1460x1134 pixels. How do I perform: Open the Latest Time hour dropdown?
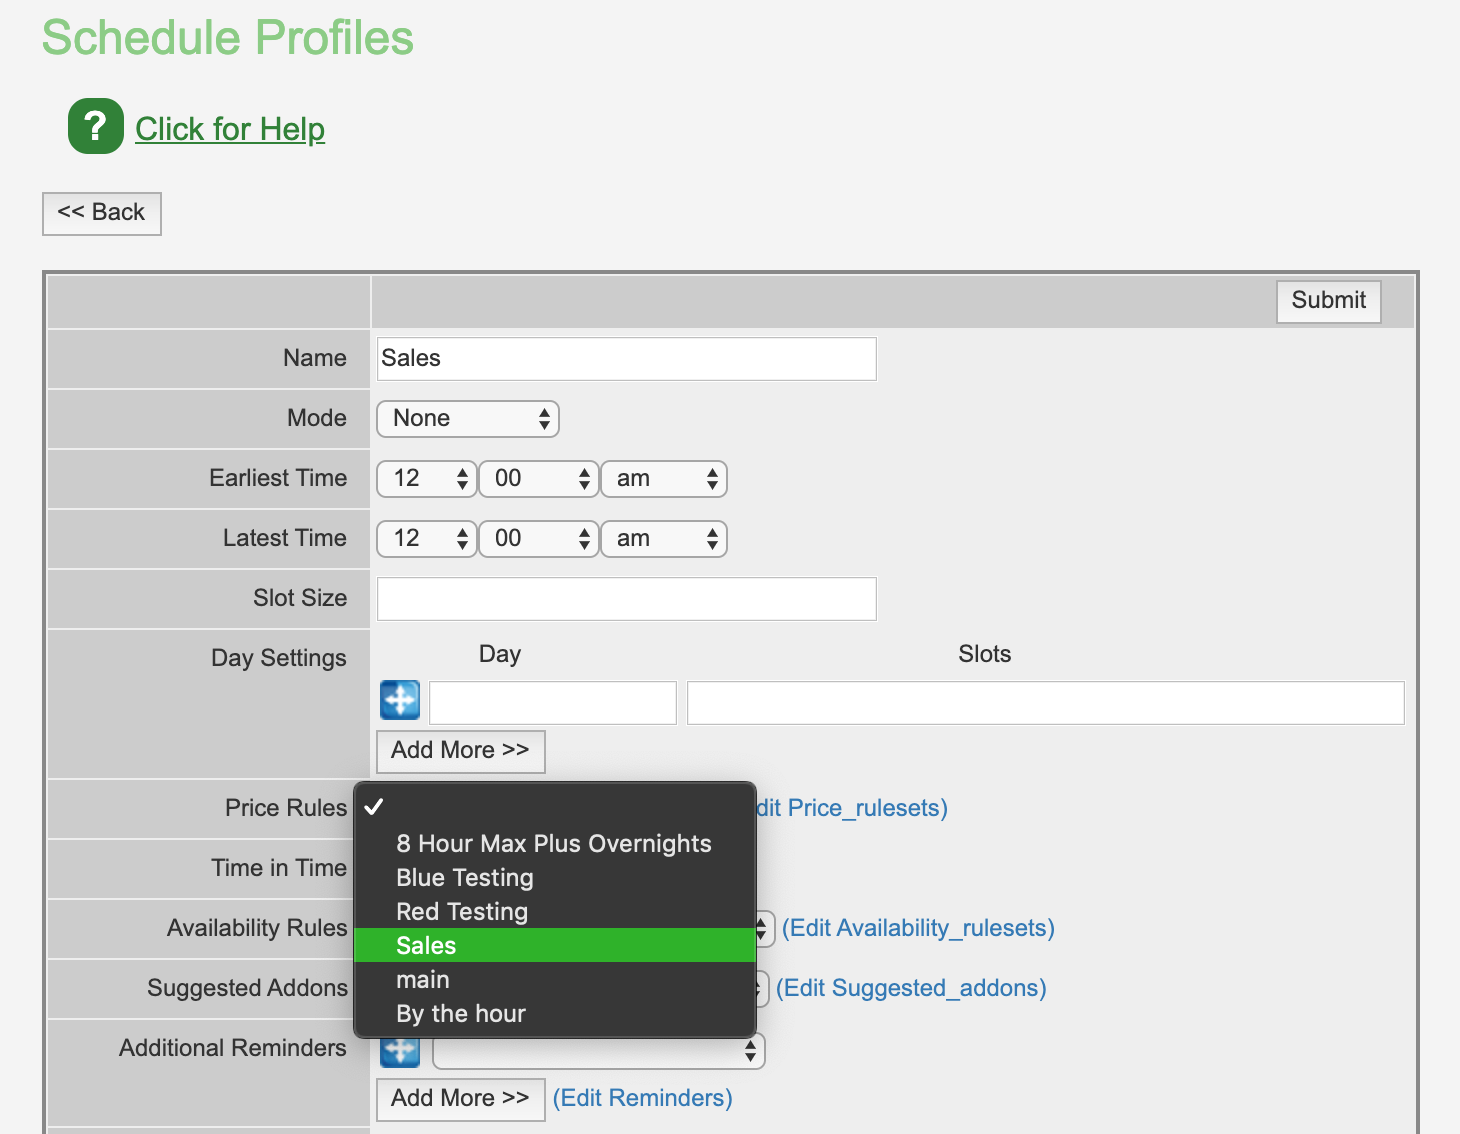426,539
